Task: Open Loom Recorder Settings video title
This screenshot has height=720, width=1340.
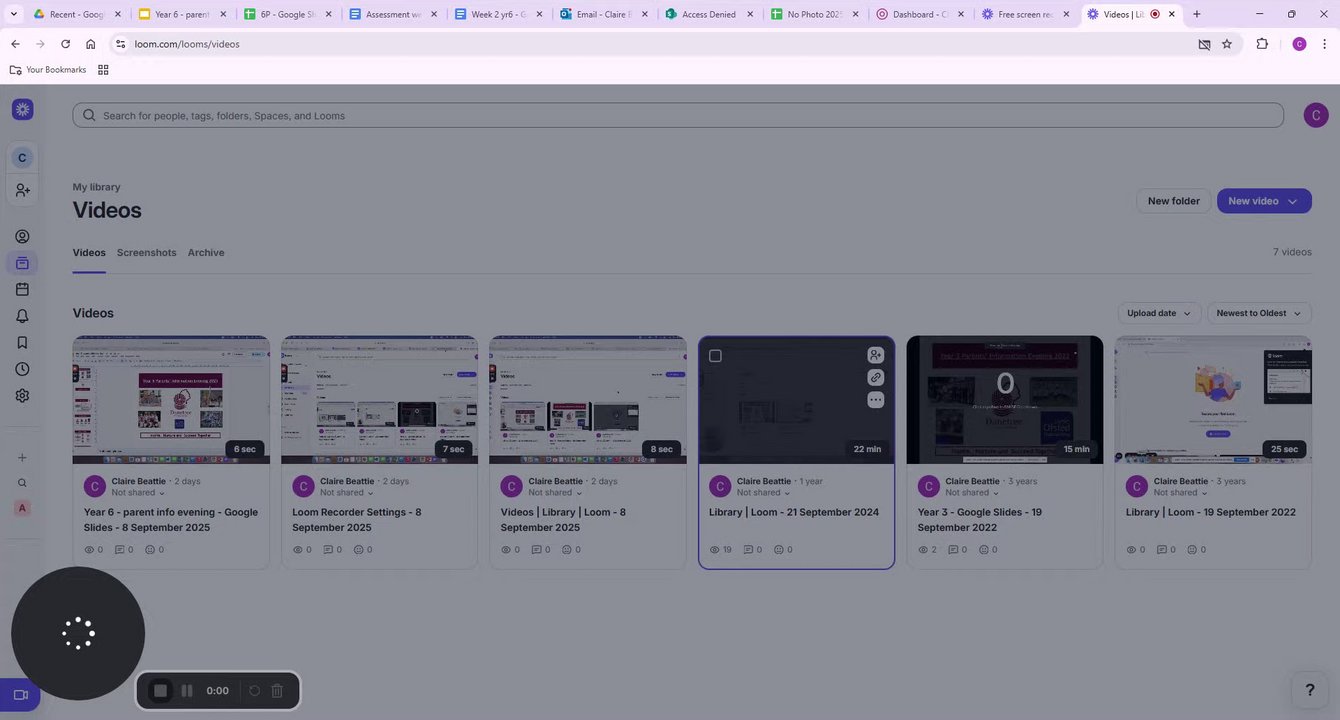Action: coord(357,520)
